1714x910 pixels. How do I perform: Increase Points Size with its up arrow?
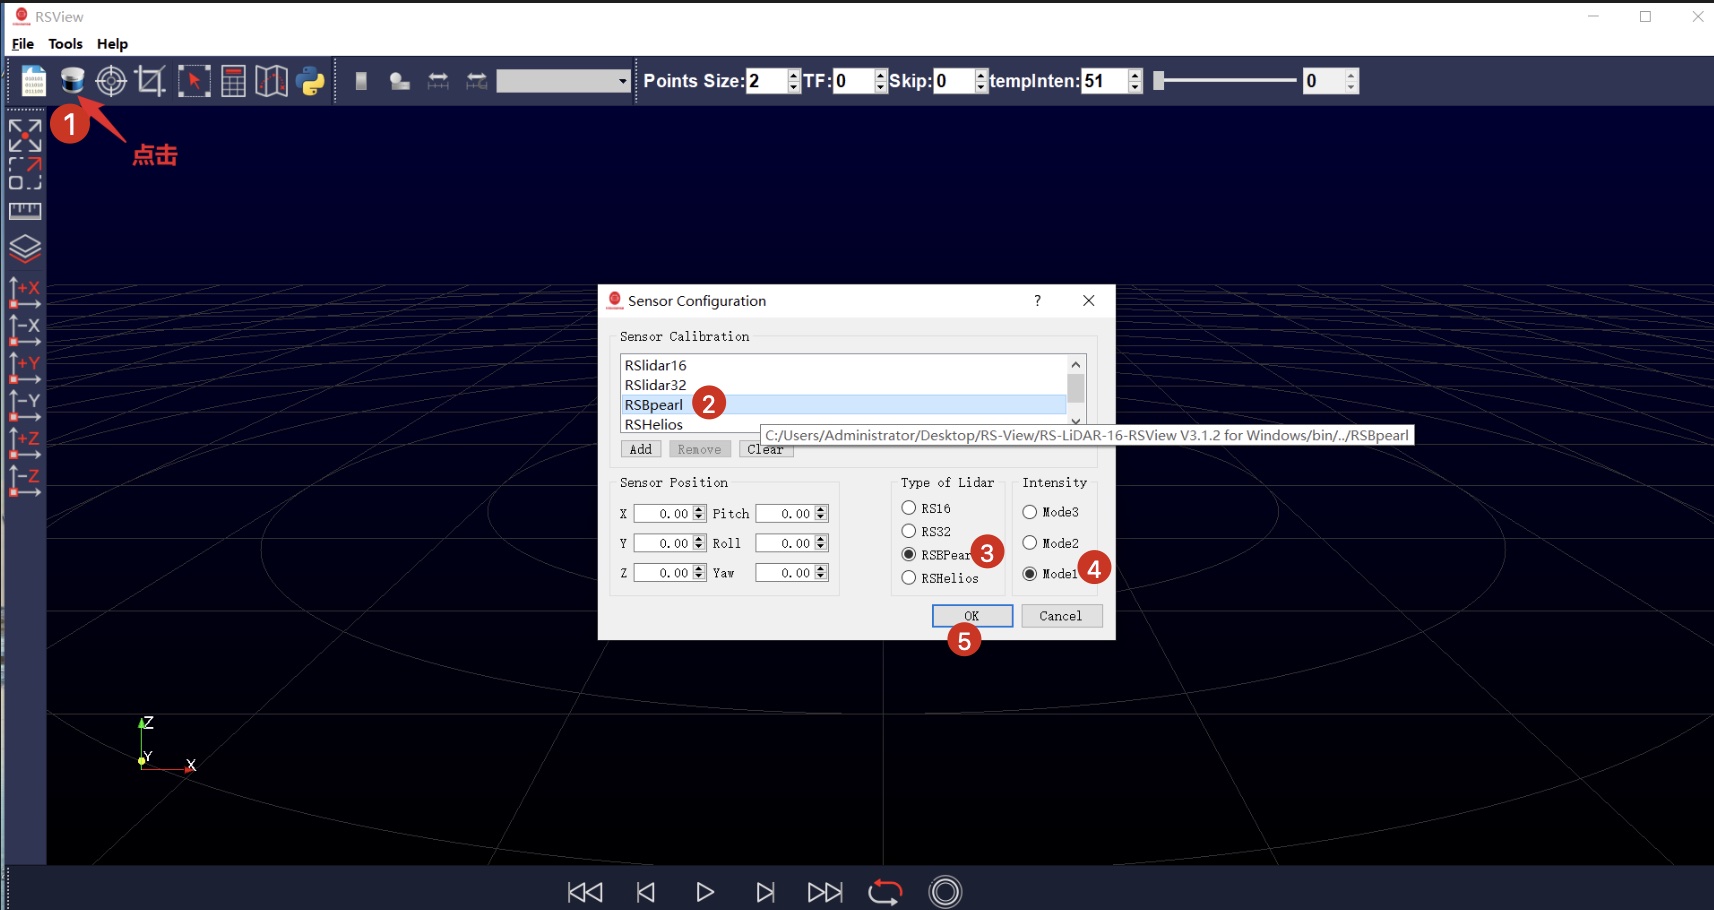[794, 75]
